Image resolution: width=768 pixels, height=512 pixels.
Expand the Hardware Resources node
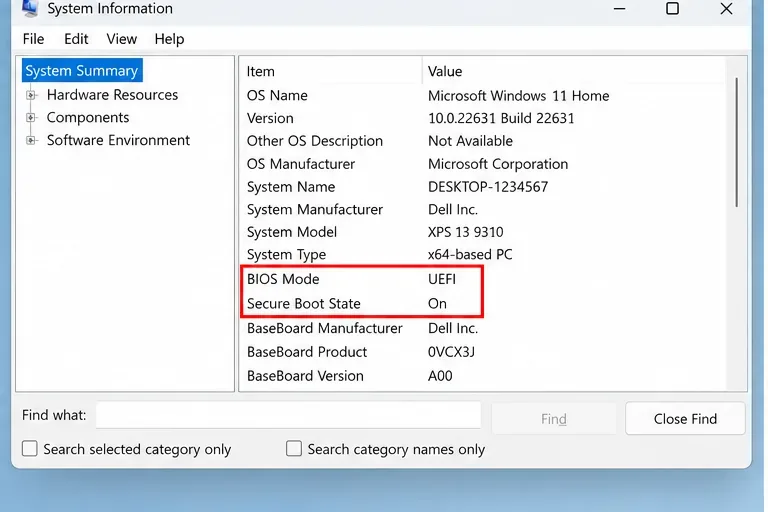31,95
